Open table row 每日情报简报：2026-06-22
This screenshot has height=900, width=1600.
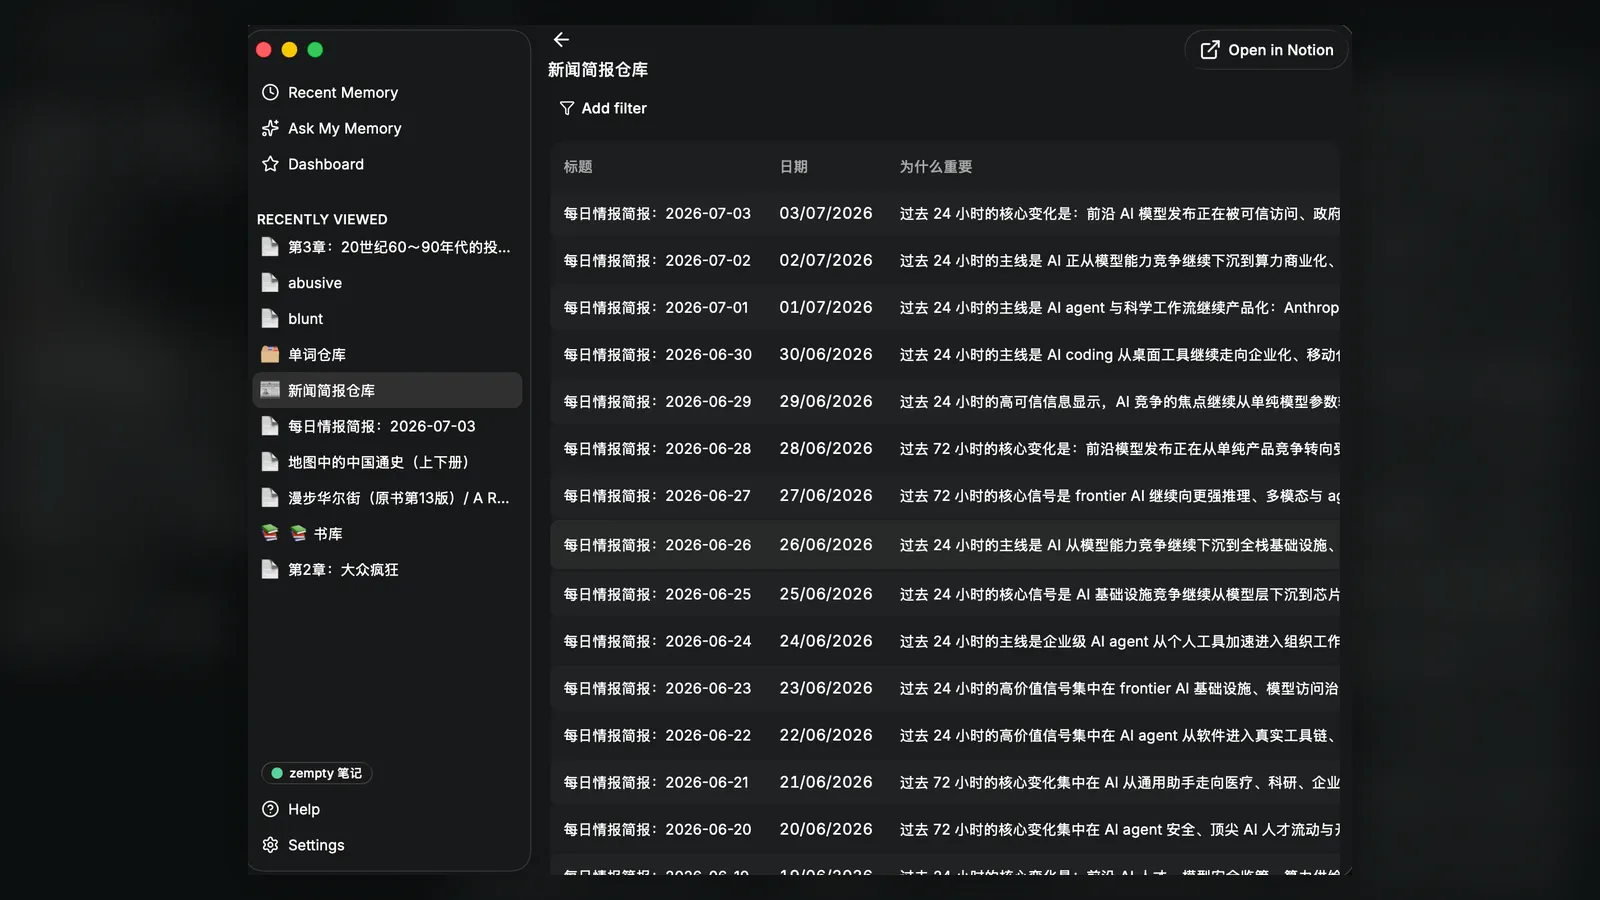[x=945, y=735]
